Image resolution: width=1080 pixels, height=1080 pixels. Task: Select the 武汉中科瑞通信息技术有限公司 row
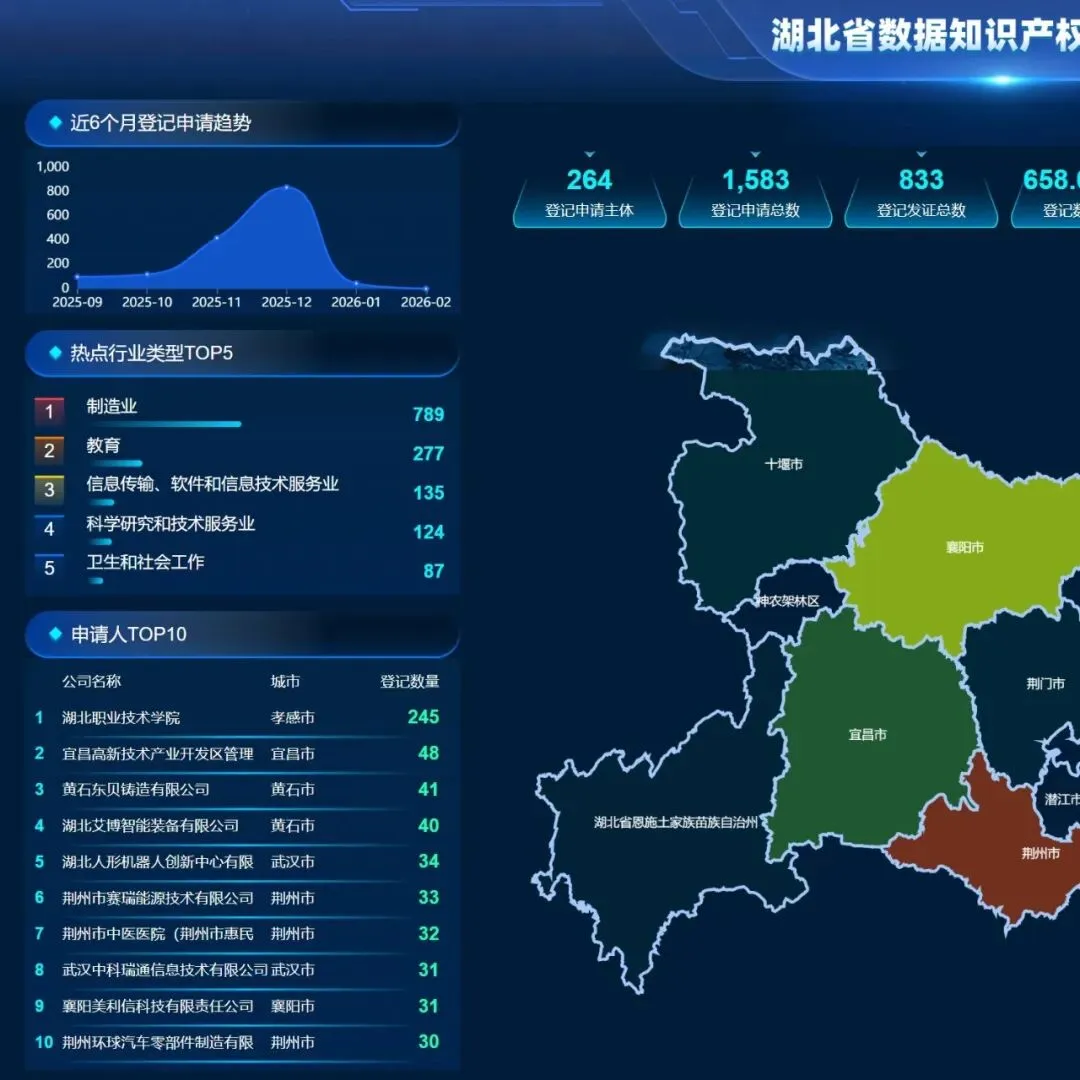(x=238, y=970)
